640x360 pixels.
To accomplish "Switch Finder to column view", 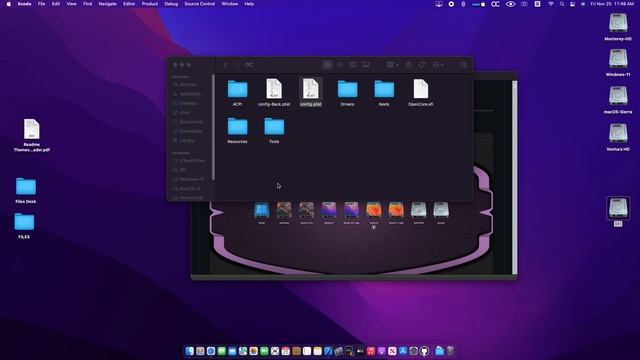I will pyautogui.click(x=353, y=64).
